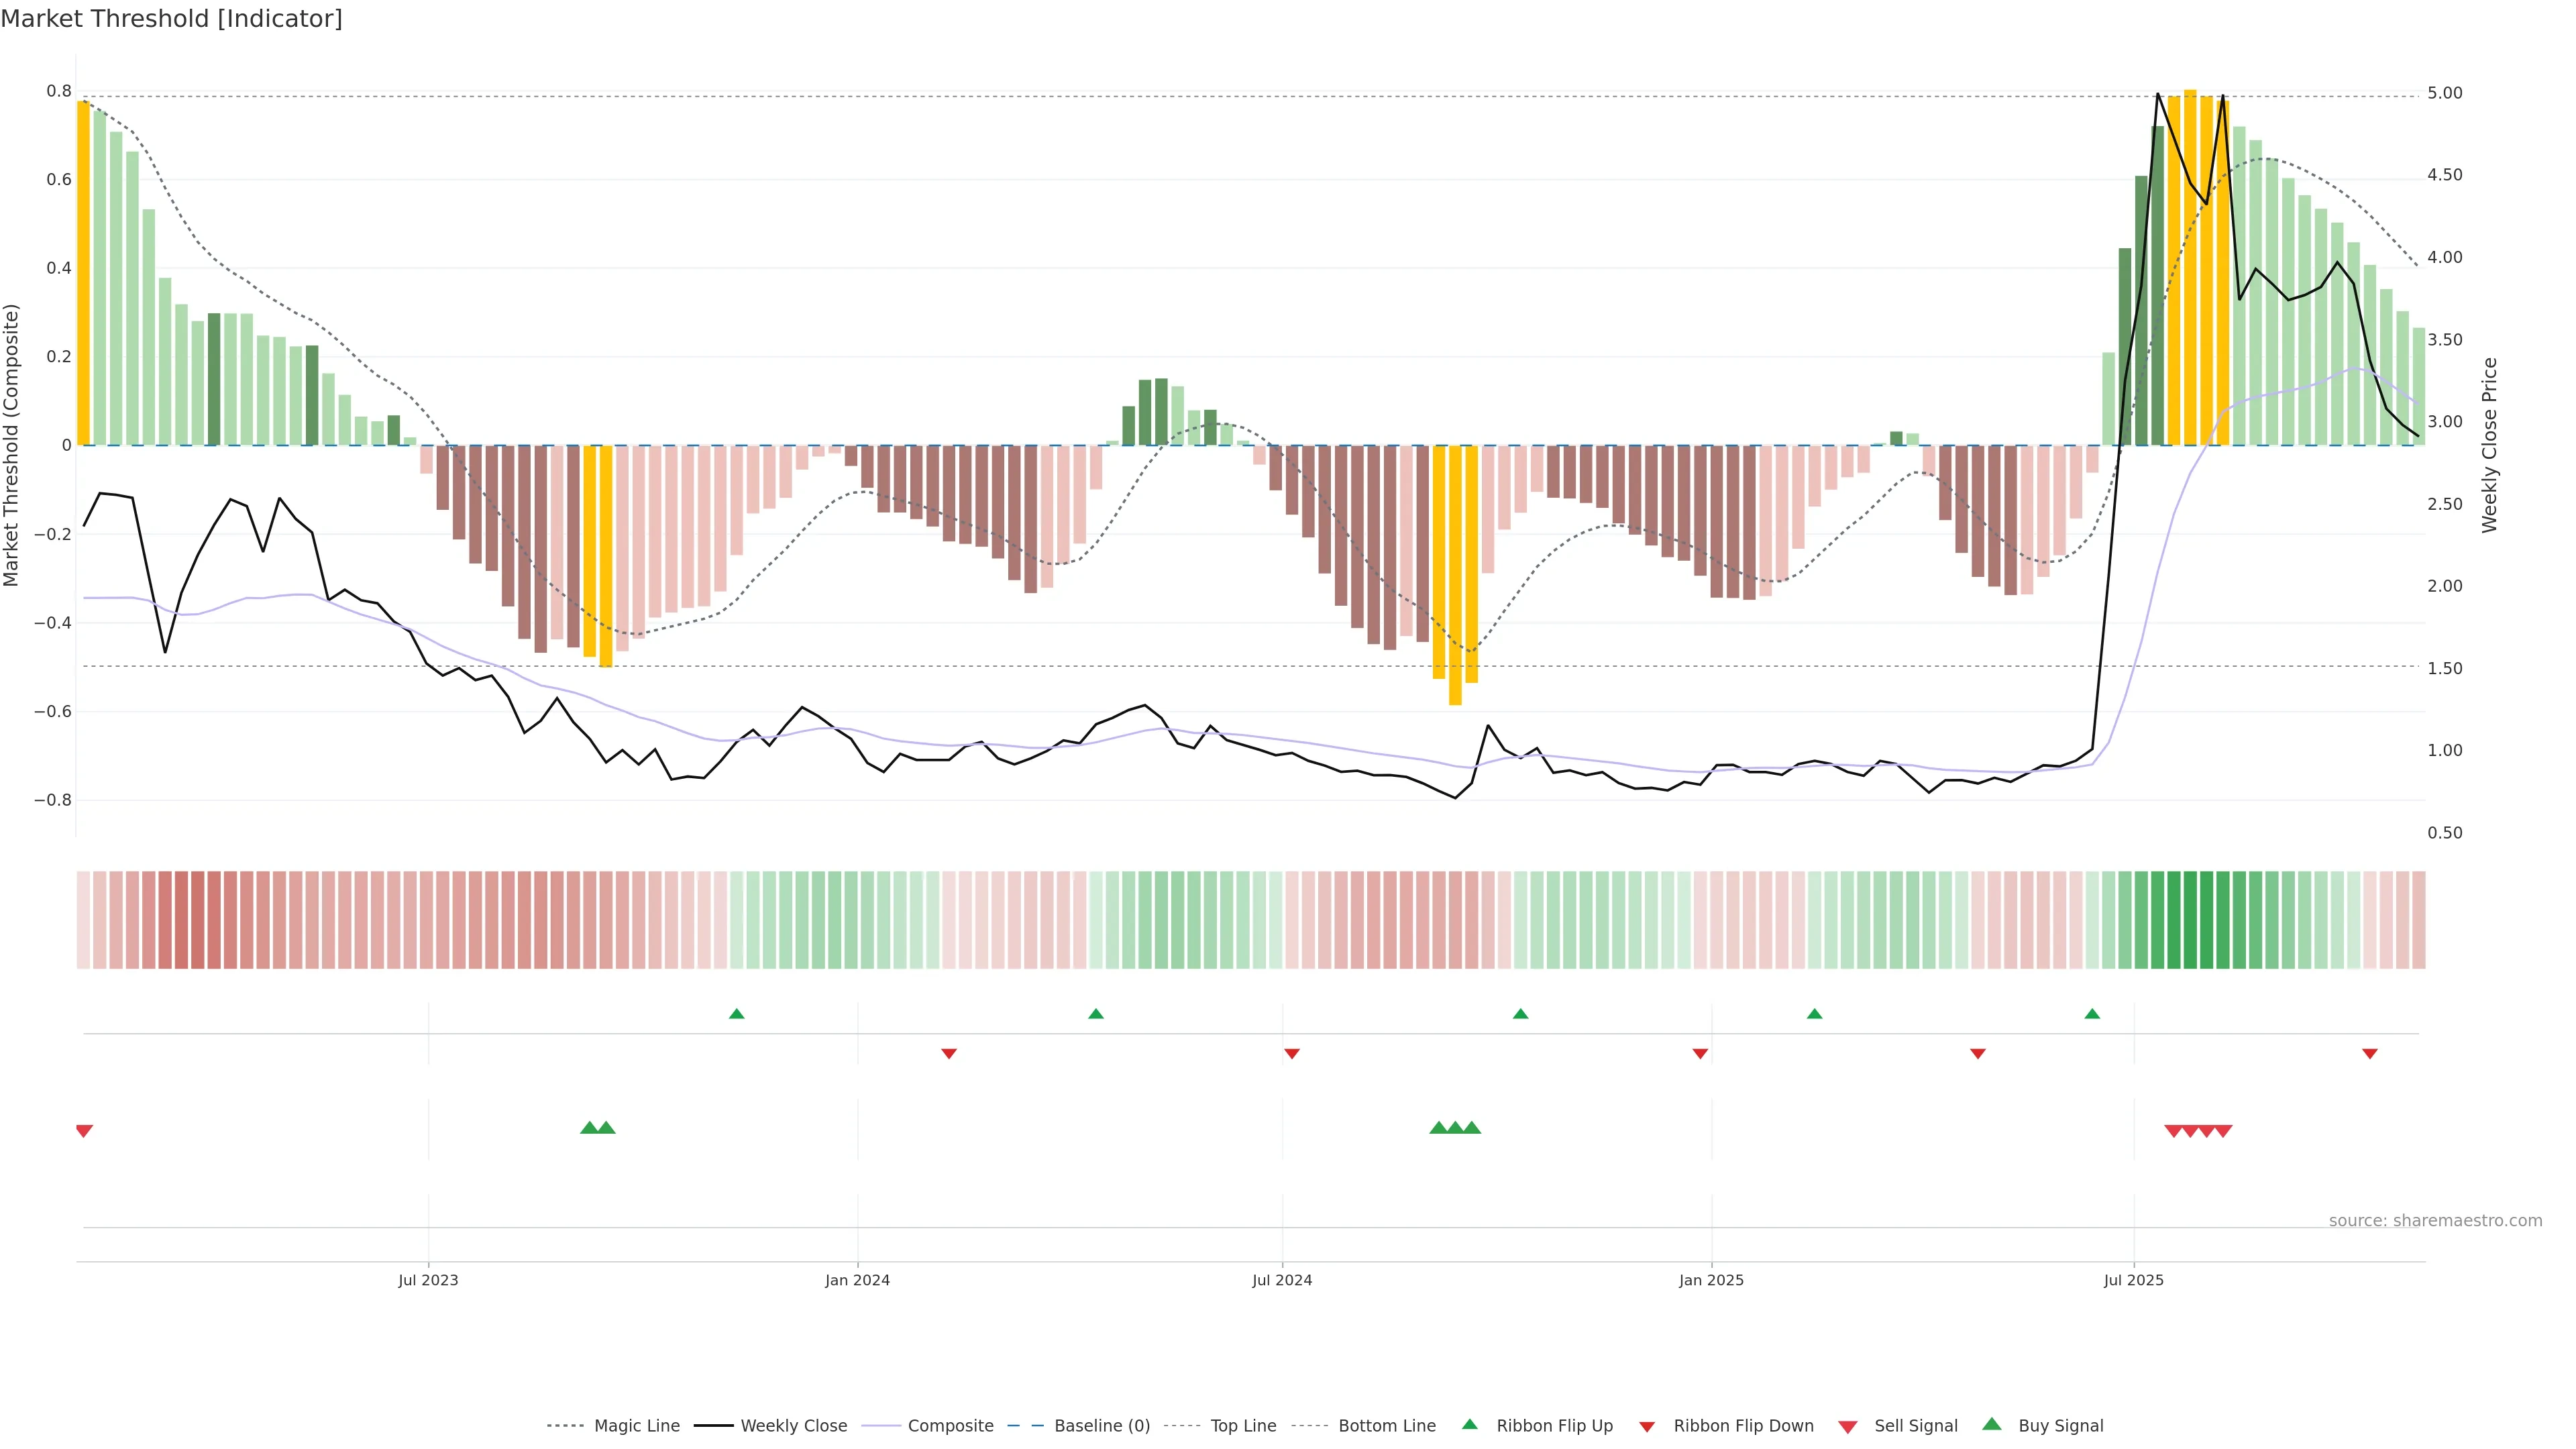Click the leftmost red sell signal marker

point(84,1131)
